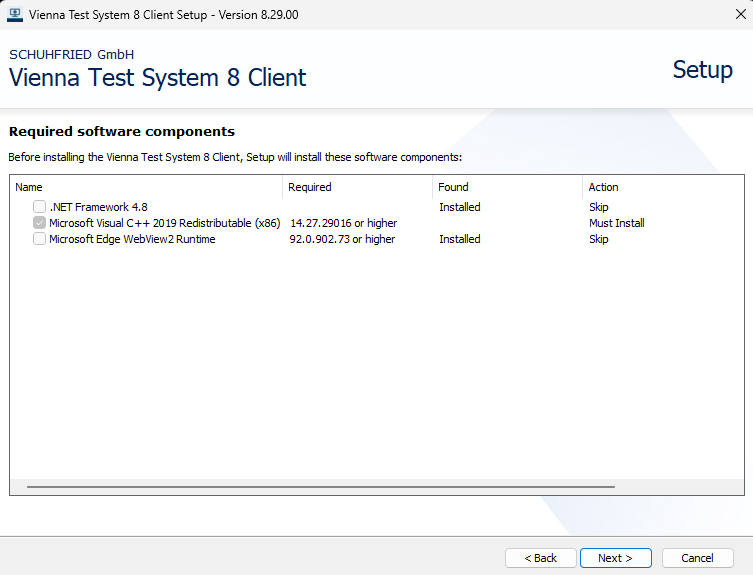Click the 92.0.902.73 or higher version cell
Image resolution: width=753 pixels, height=575 pixels.
342,239
